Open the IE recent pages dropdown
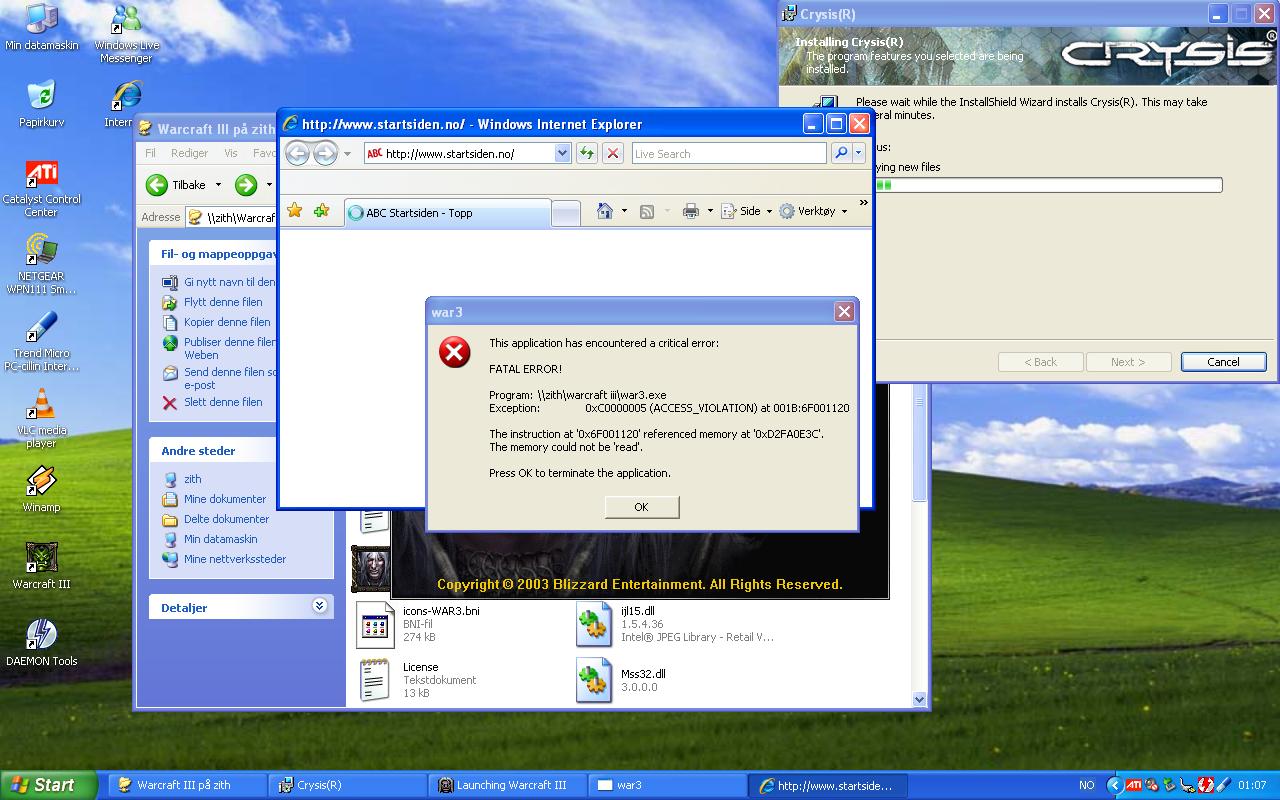This screenshot has width=1280, height=800. click(347, 154)
